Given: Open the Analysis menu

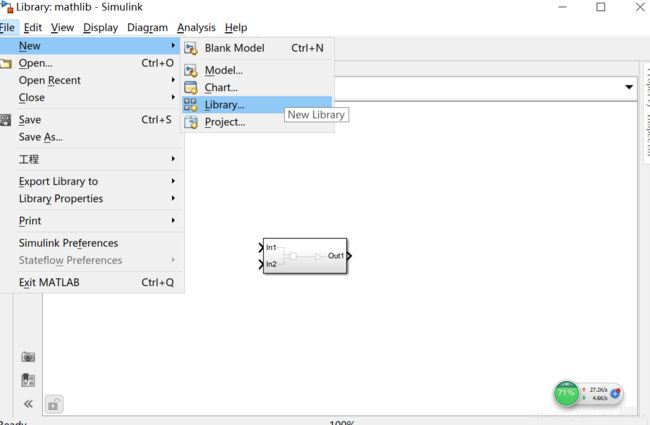Looking at the screenshot, I should pyautogui.click(x=196, y=28).
